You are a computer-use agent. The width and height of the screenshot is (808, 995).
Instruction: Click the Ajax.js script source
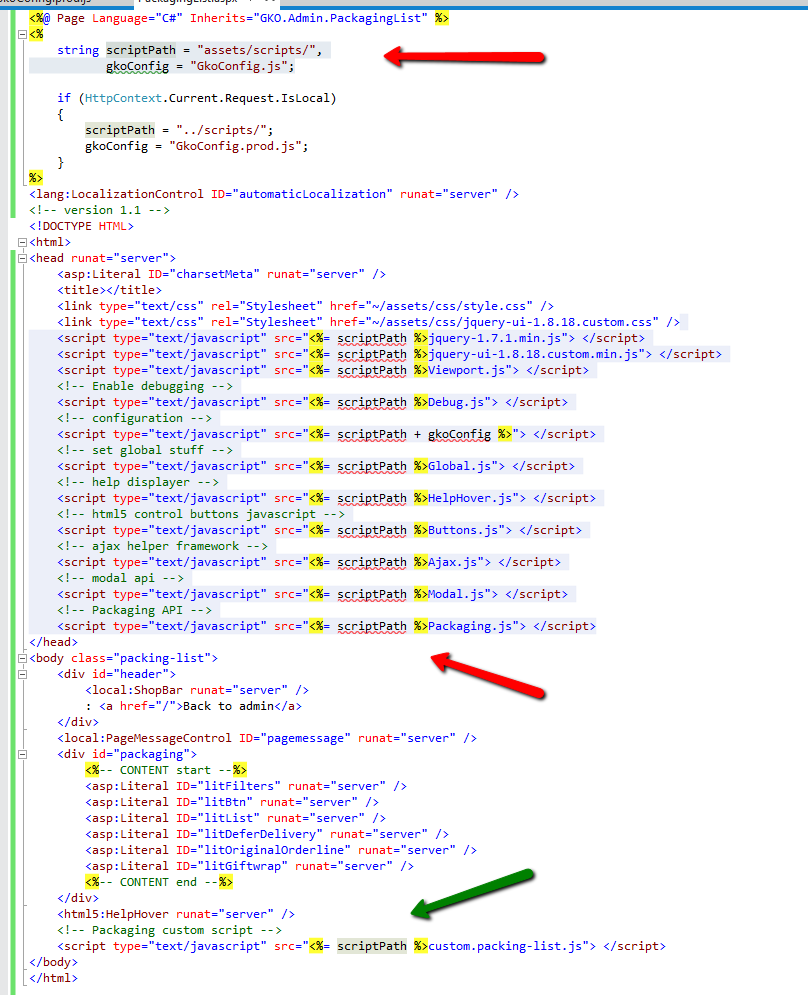(452, 562)
